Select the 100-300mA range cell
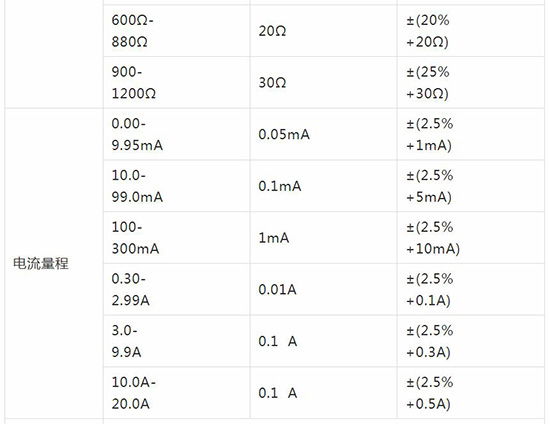Viewport: 550px width, 424px height. [177, 238]
